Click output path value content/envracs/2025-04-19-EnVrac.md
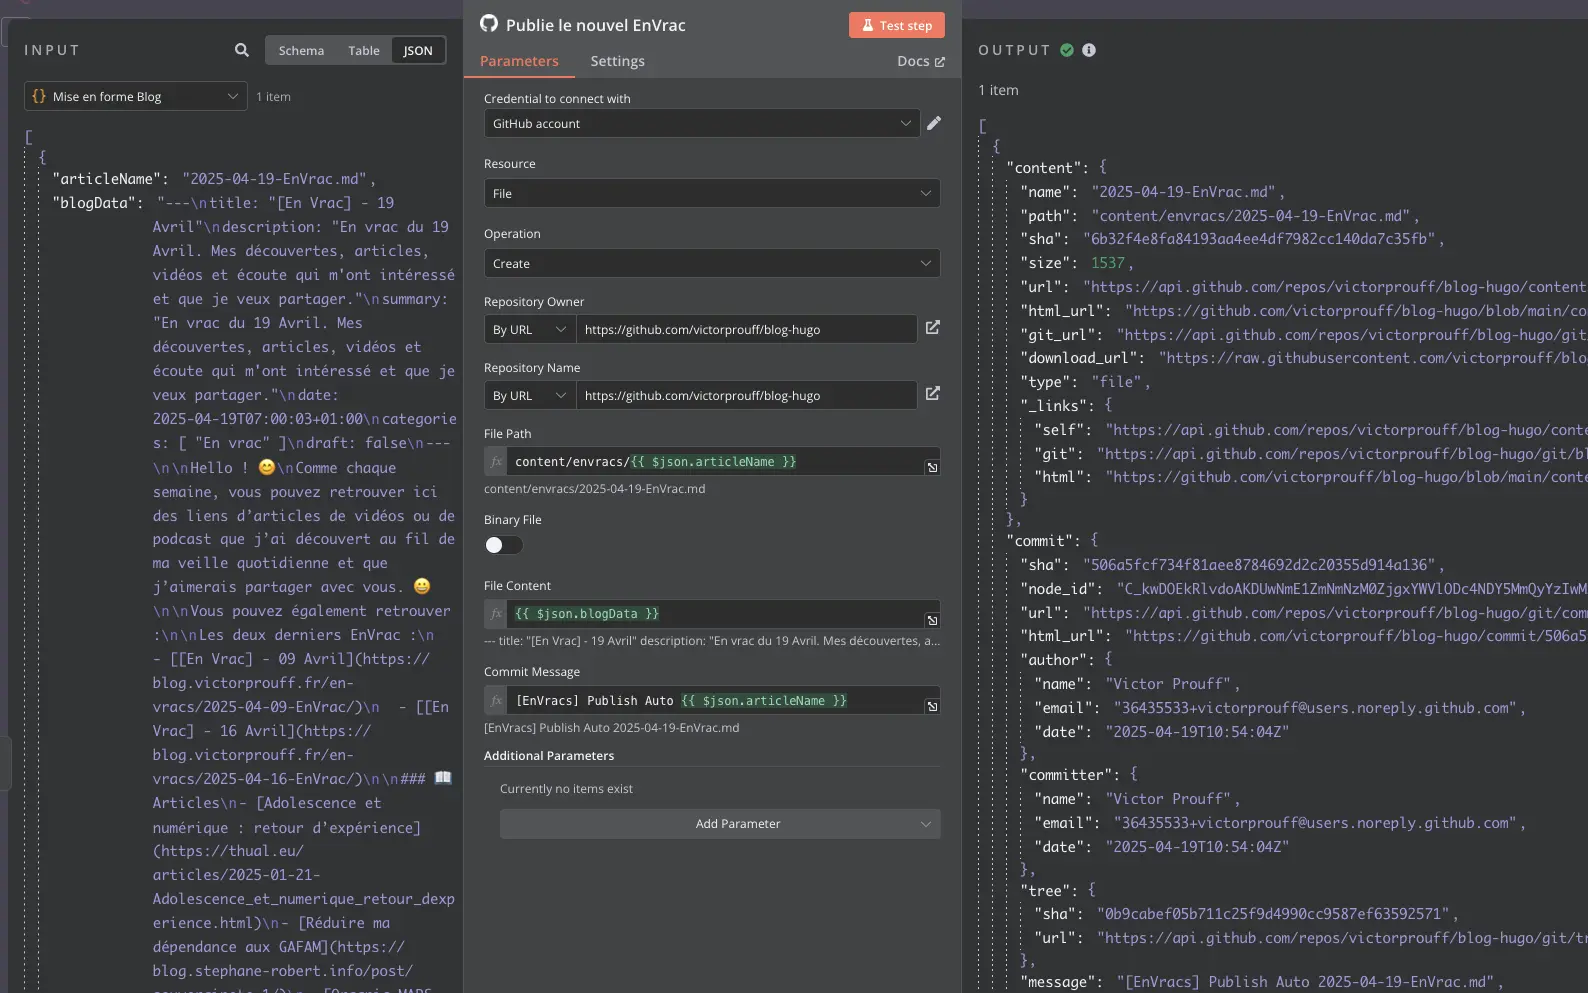Screen dimensions: 1588x993 [x=1250, y=215]
